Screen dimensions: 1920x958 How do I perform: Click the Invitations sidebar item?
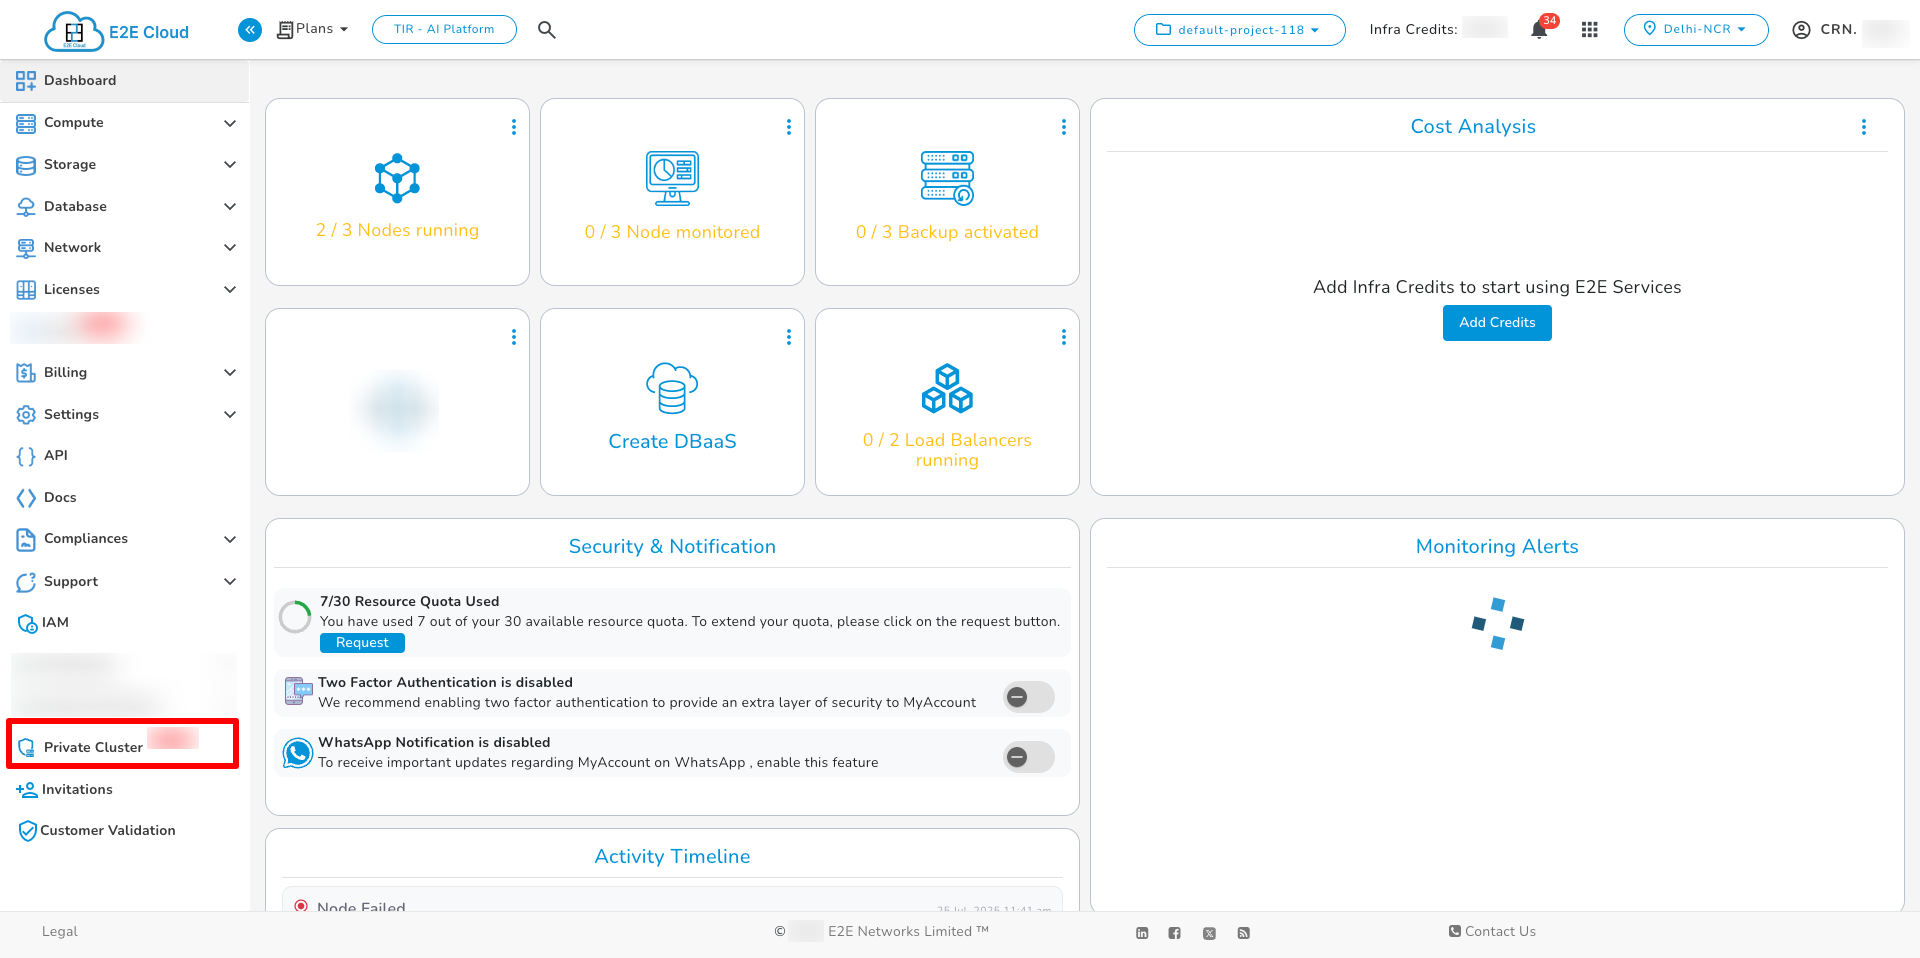(77, 789)
